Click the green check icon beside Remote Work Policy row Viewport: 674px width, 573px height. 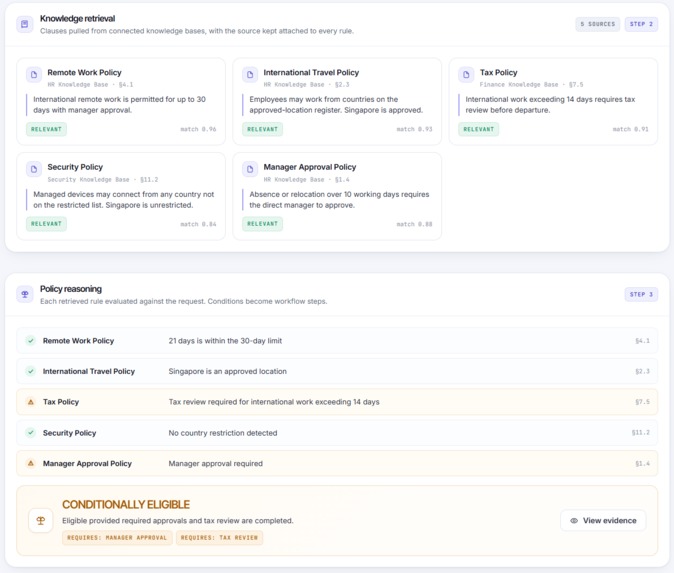click(x=31, y=341)
